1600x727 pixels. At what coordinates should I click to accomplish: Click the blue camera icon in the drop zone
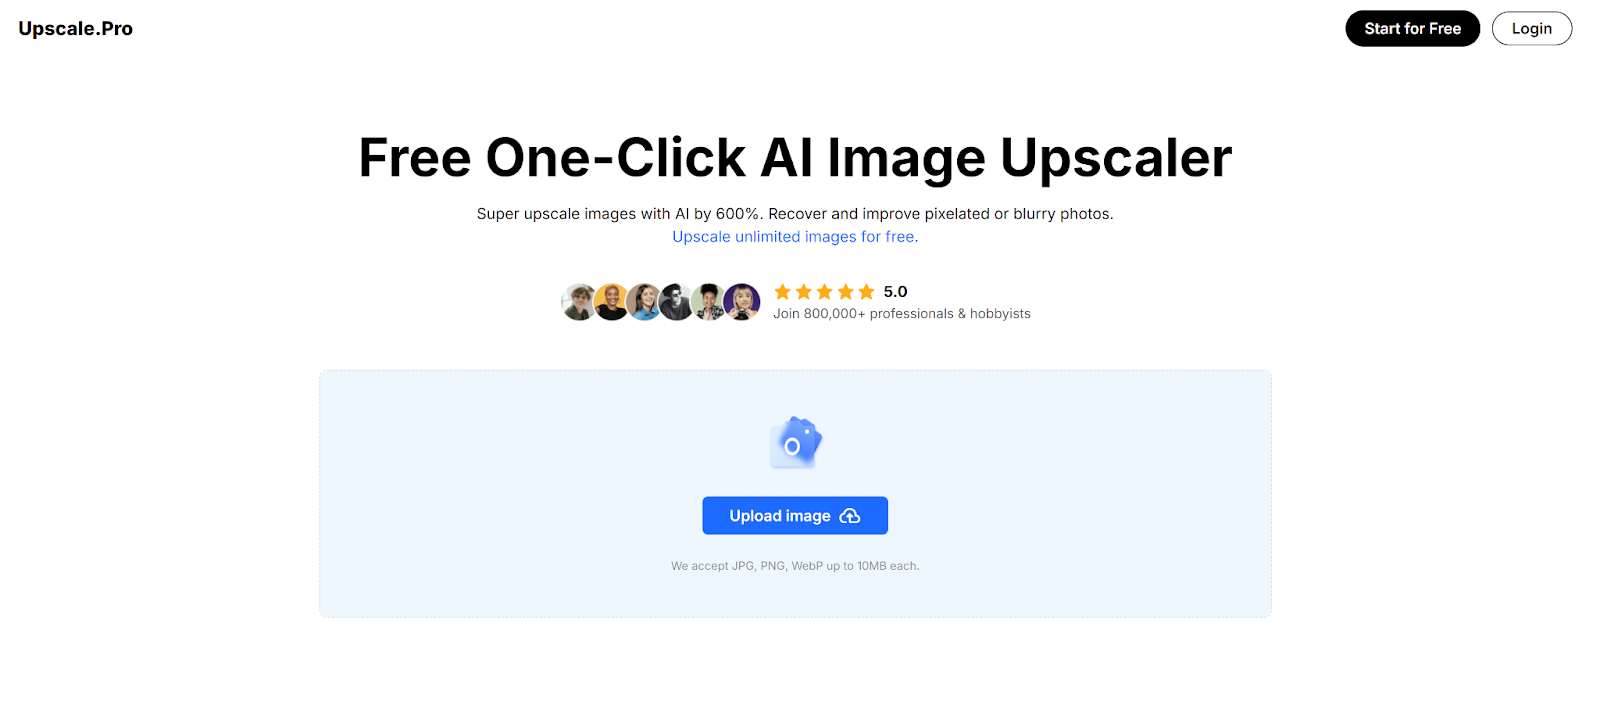(x=795, y=442)
